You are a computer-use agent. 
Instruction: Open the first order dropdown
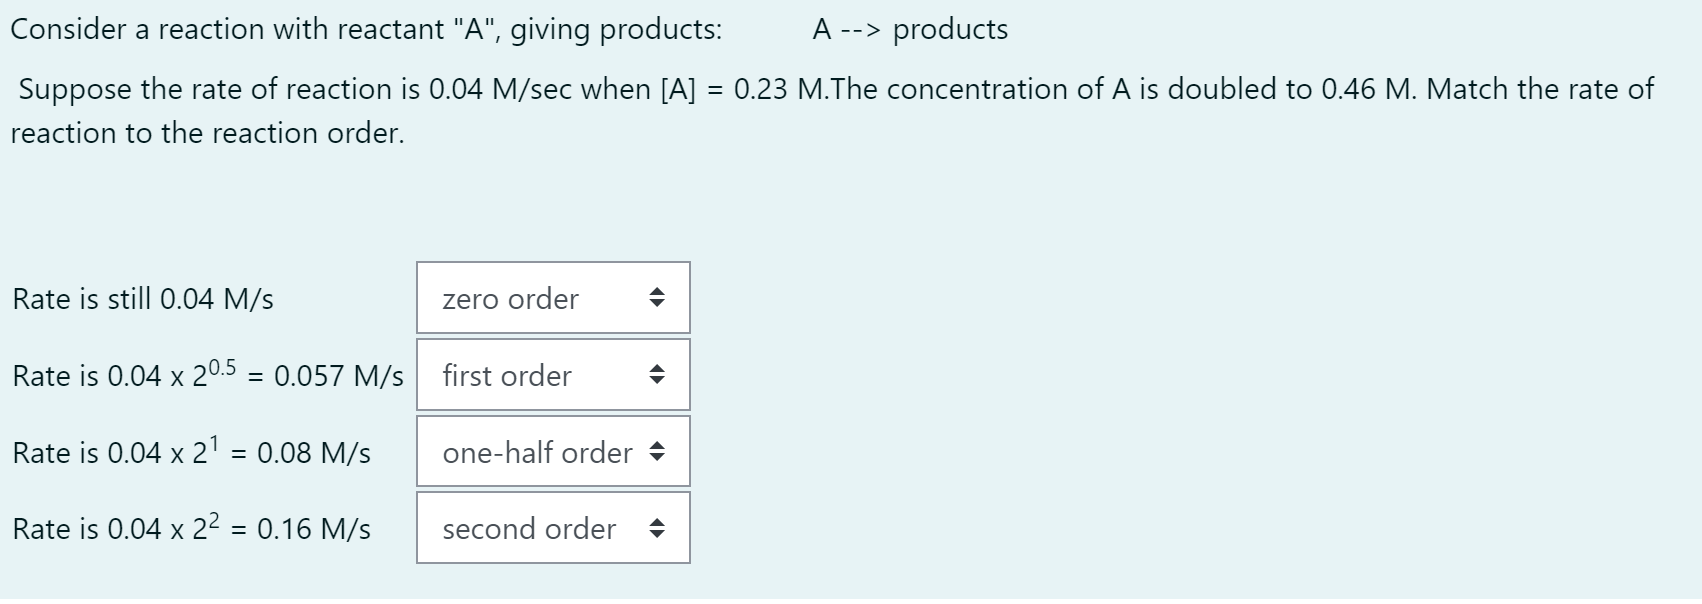553,375
